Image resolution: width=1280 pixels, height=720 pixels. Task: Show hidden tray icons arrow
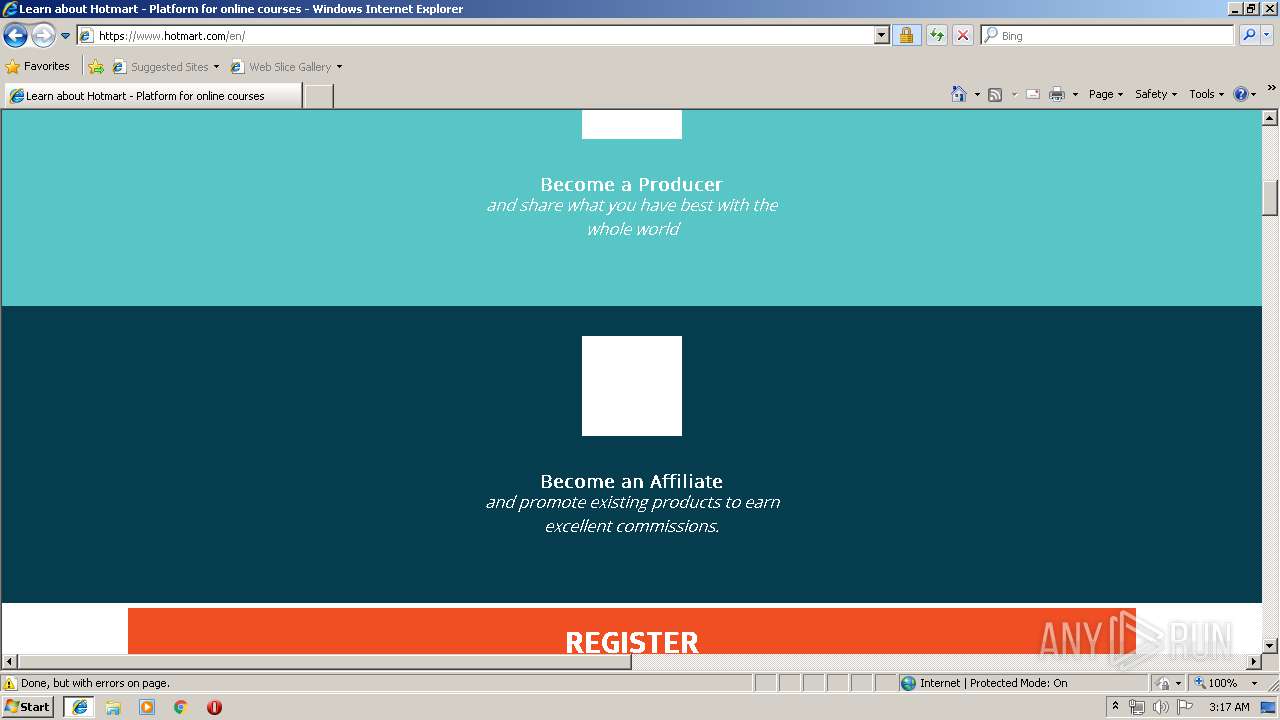pos(1116,706)
